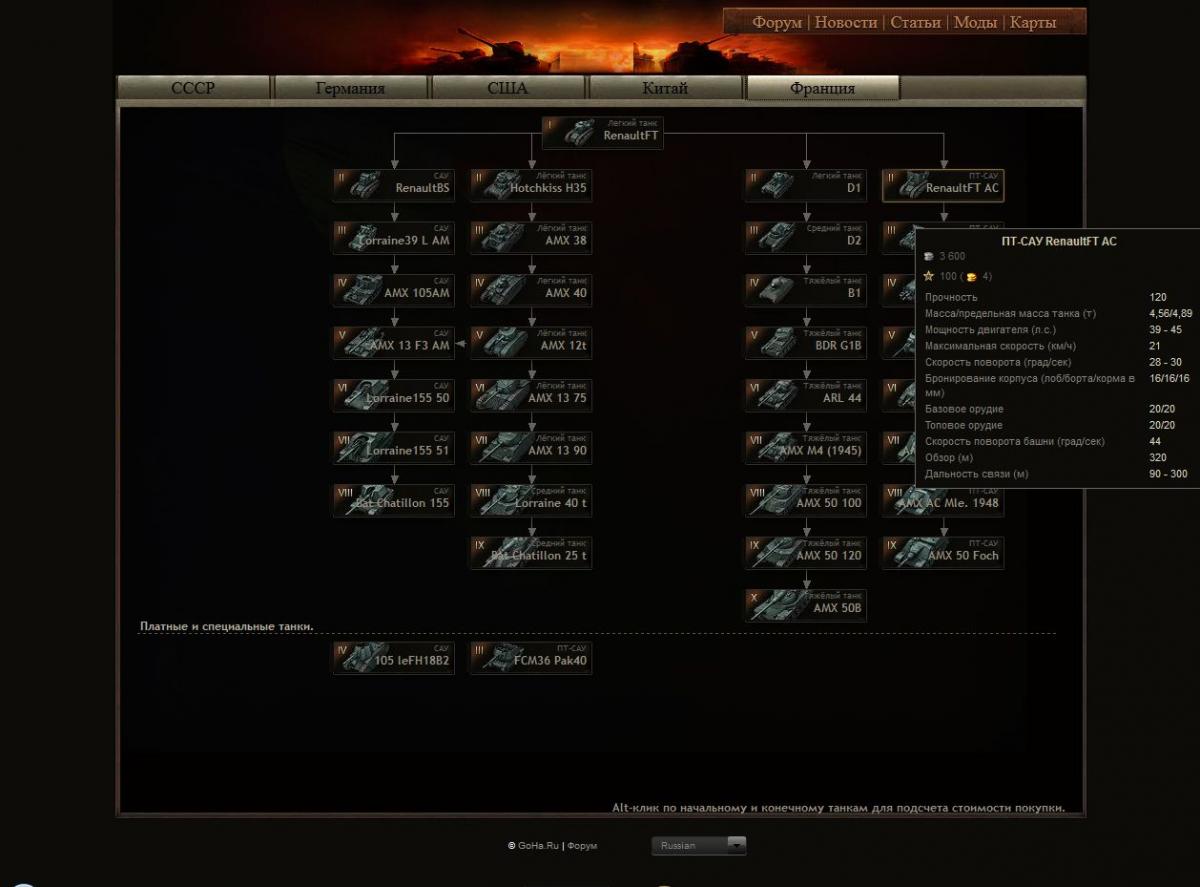Open the GoHa.Ru footer link
This screenshot has width=1200, height=887.
(x=538, y=846)
